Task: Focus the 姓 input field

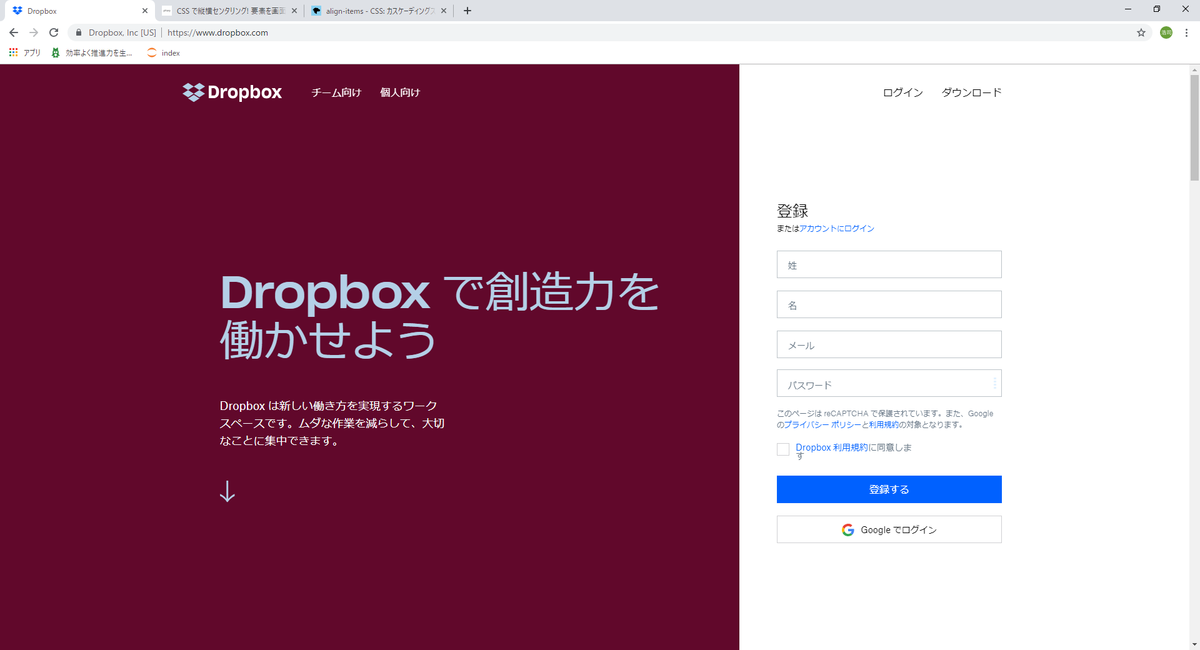Action: click(889, 264)
